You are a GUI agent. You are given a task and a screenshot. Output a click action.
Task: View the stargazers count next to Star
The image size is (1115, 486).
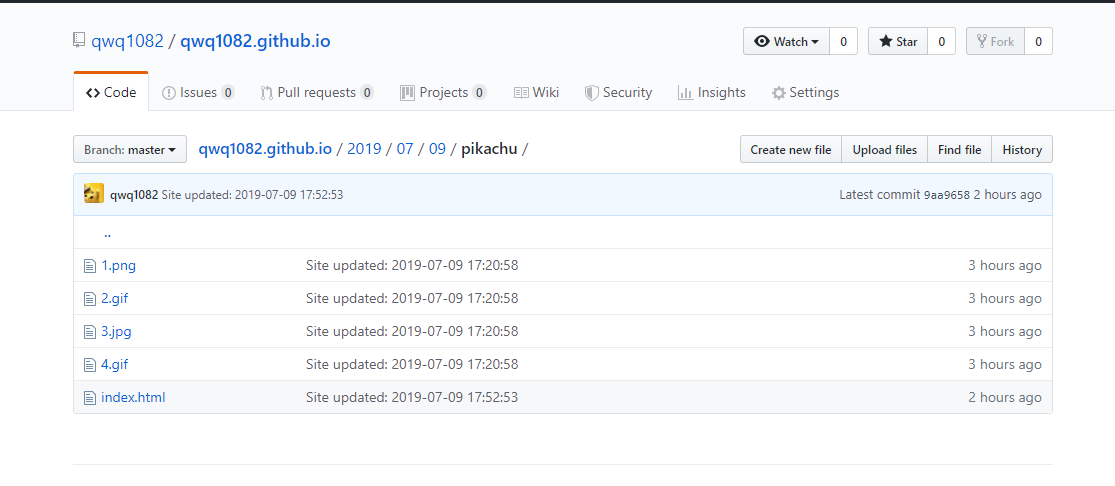941,42
